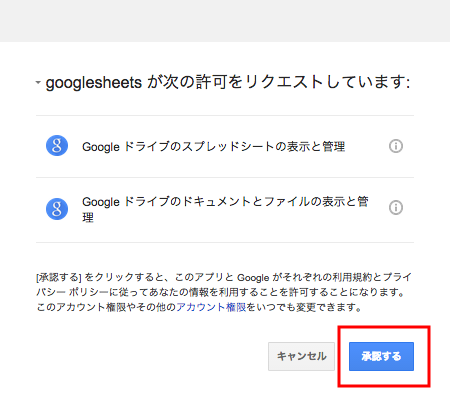Click このアカウント権限やその他の text before link
This screenshot has width=450, height=409.
[106, 307]
